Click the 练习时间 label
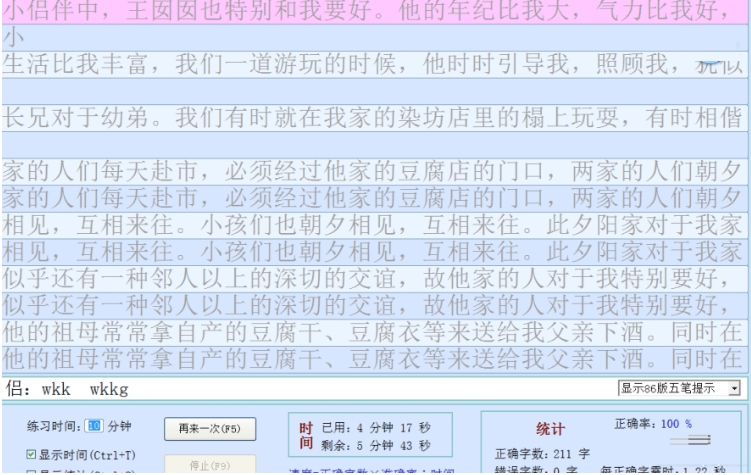The height and width of the screenshot is (475, 751). [x=53, y=426]
